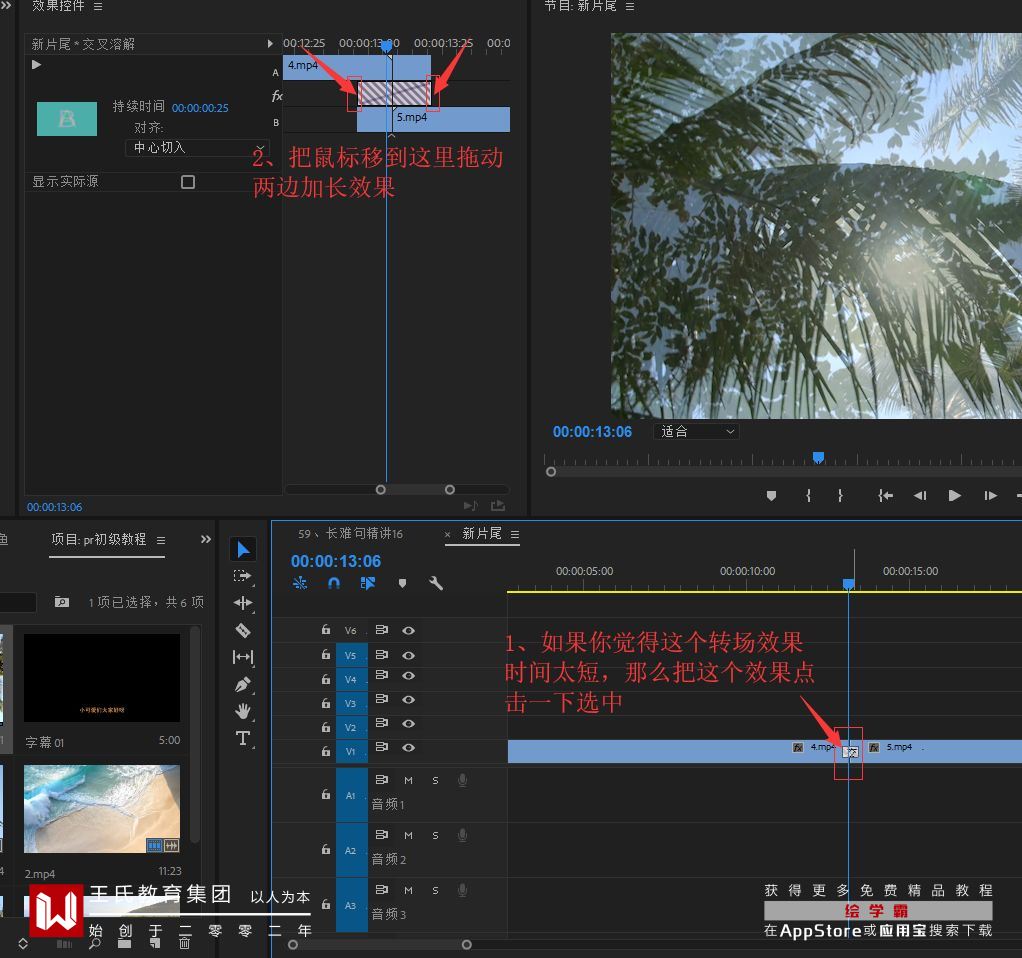Toggle V5 track output eye
1022x958 pixels.
tap(409, 655)
